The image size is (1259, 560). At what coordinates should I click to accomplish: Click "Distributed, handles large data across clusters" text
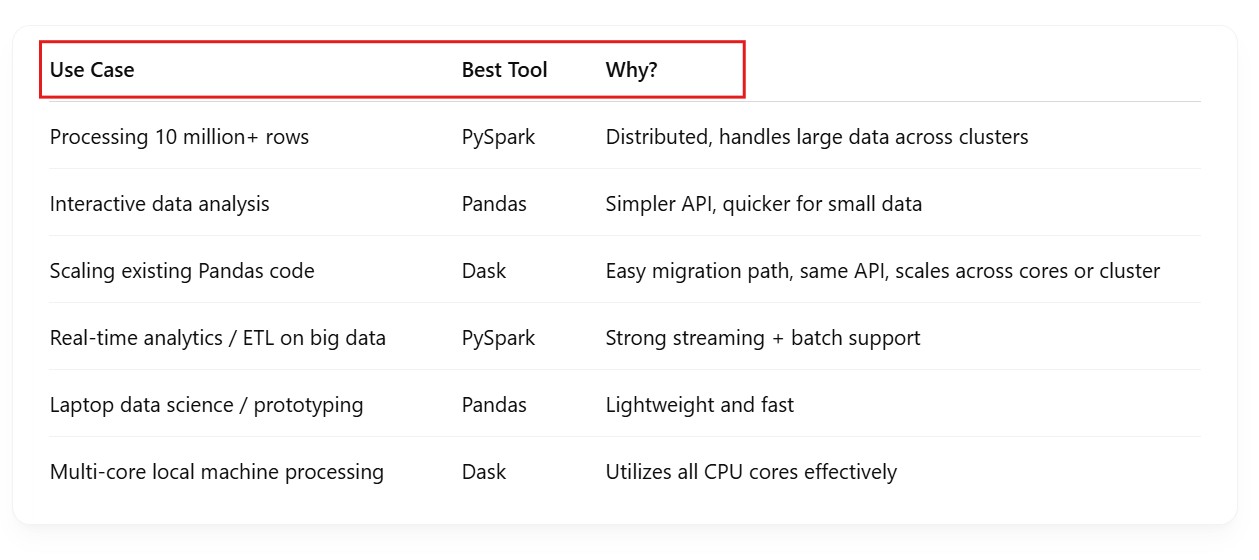click(816, 137)
